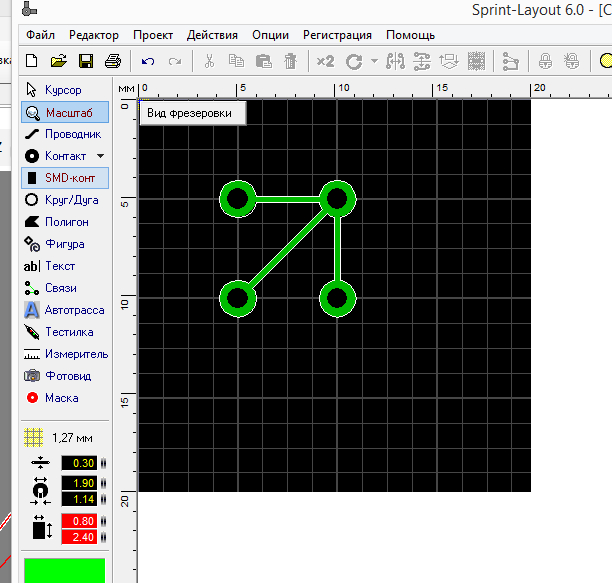Toggle the Маска solder mask view

pos(65,398)
